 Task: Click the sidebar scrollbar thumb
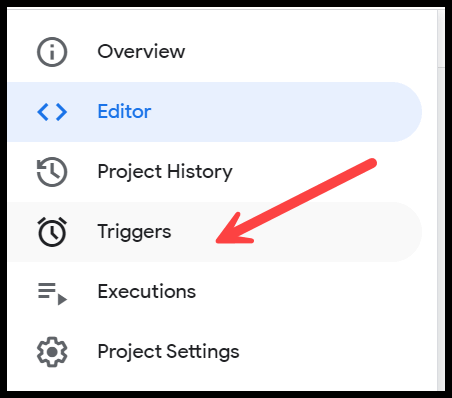[441, 38]
